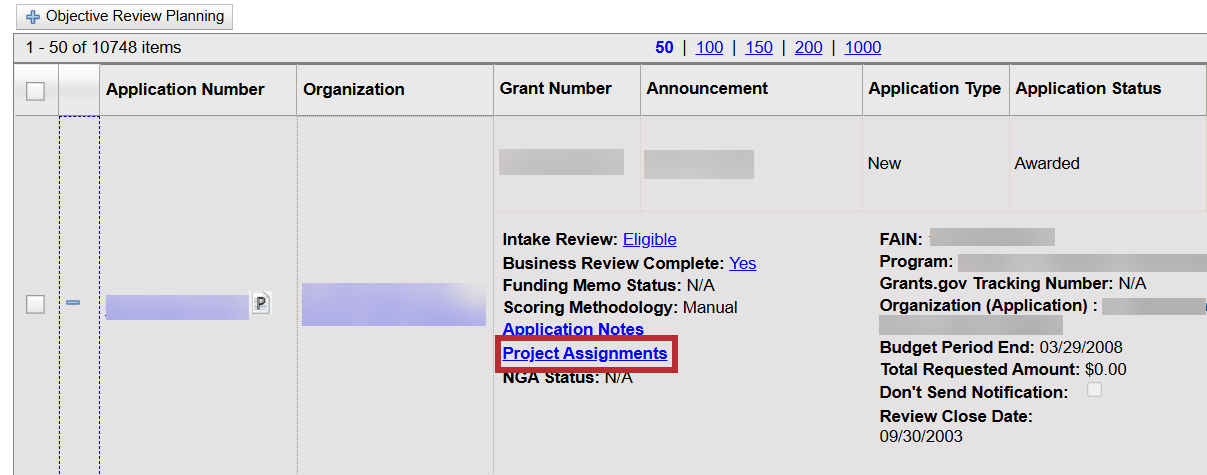The width and height of the screenshot is (1207, 475).
Task: Check the application row's selection checkbox
Action: [x=35, y=305]
